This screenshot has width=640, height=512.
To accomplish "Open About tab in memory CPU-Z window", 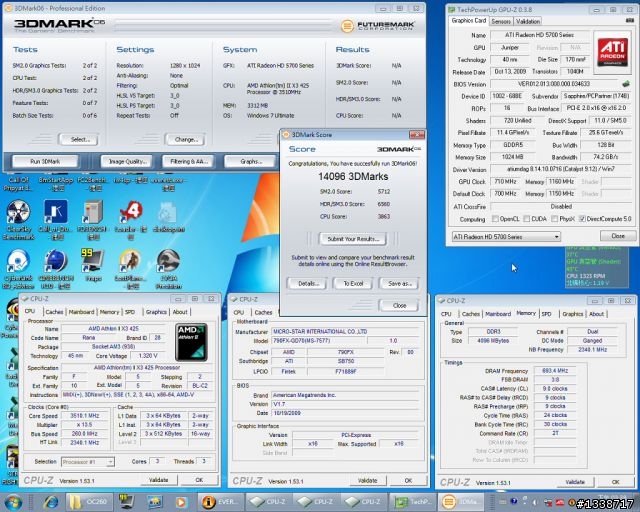I will (x=596, y=314).
